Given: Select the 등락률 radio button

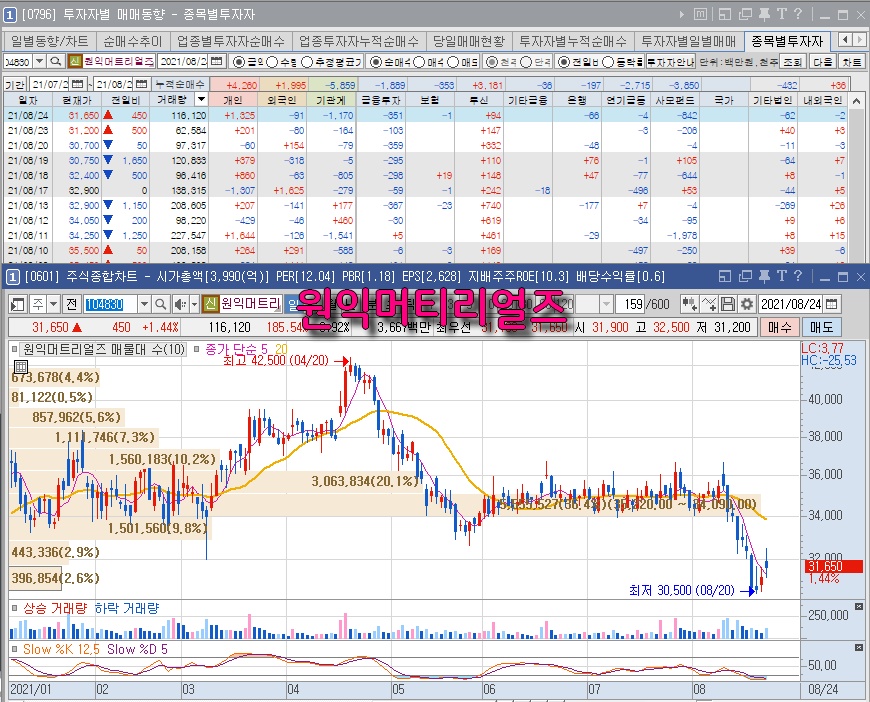Looking at the screenshot, I should [608, 62].
